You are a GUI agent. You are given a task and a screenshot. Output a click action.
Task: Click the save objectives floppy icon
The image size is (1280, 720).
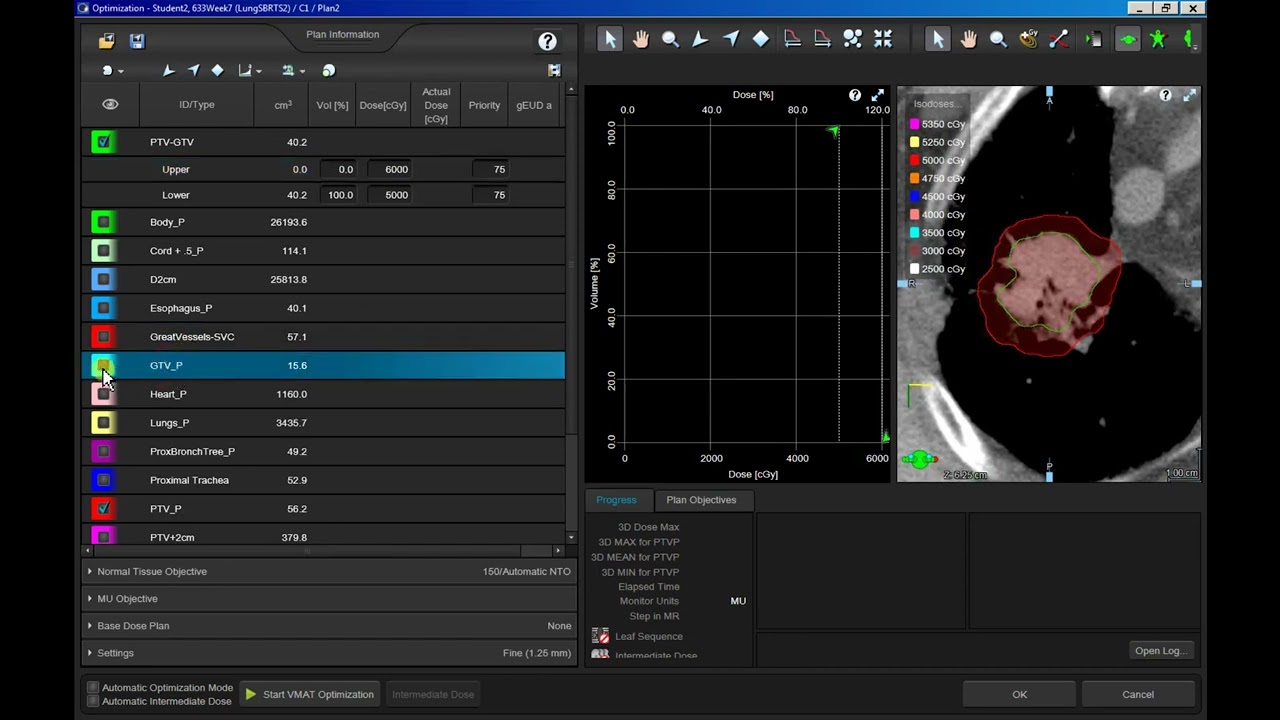coord(137,41)
